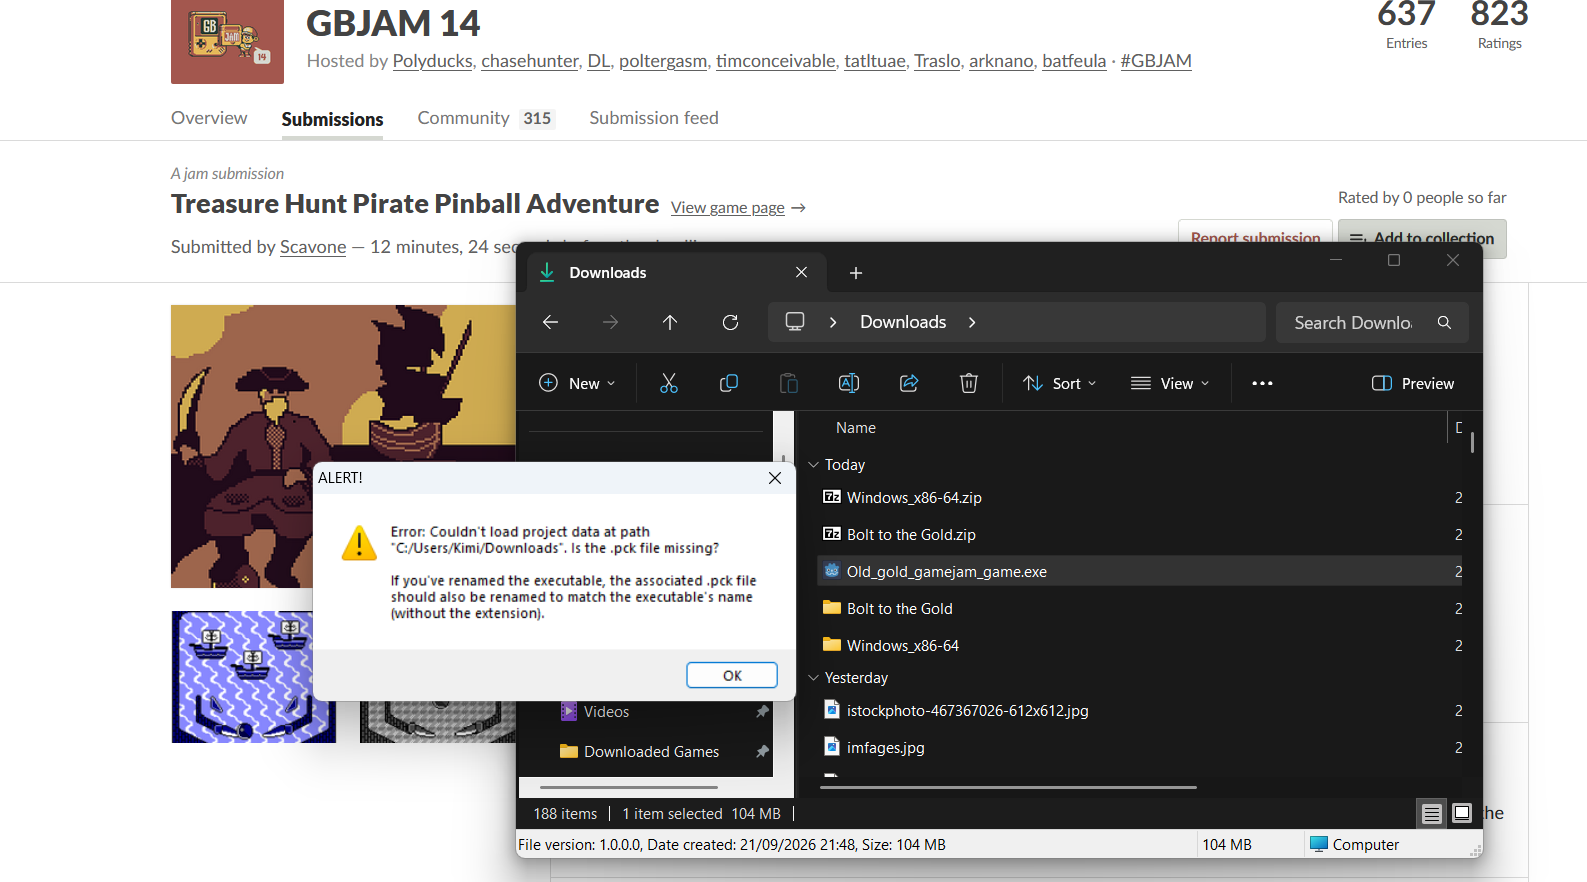
Task: Switch to details view layout icon
Action: (1432, 814)
